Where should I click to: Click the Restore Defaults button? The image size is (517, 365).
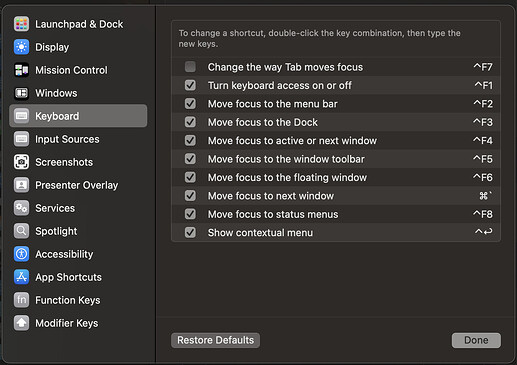coord(215,340)
